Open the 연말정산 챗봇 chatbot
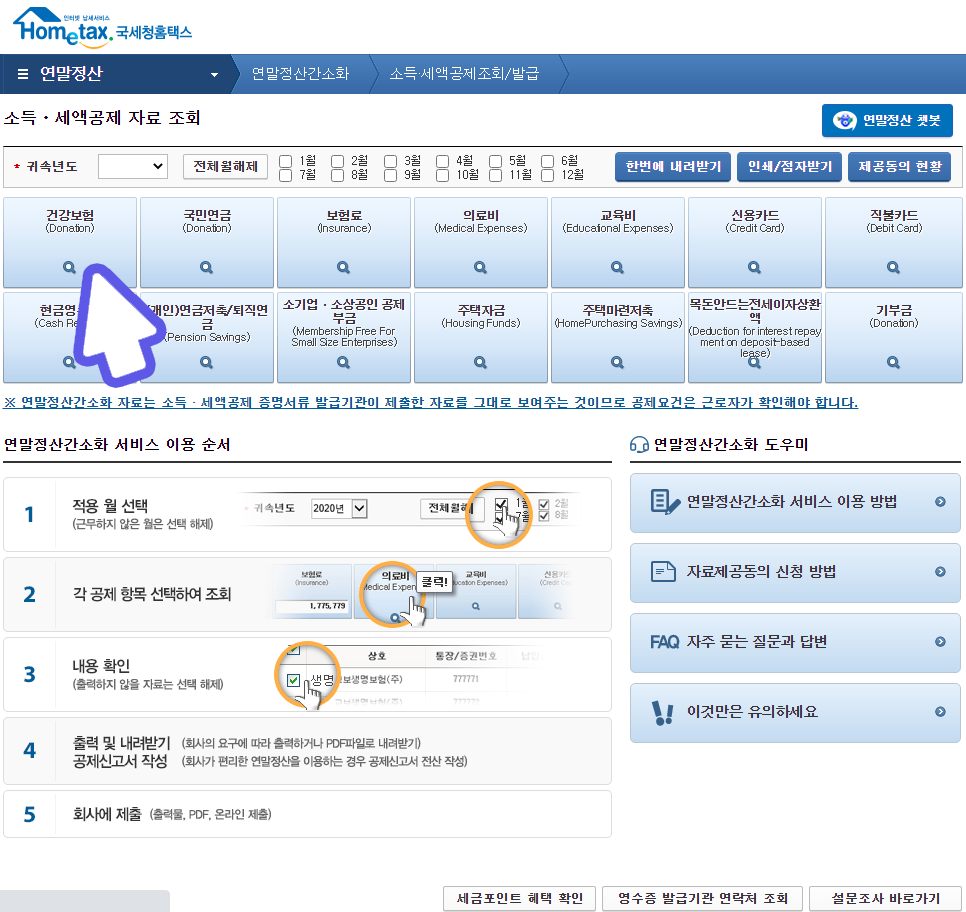 click(x=886, y=120)
